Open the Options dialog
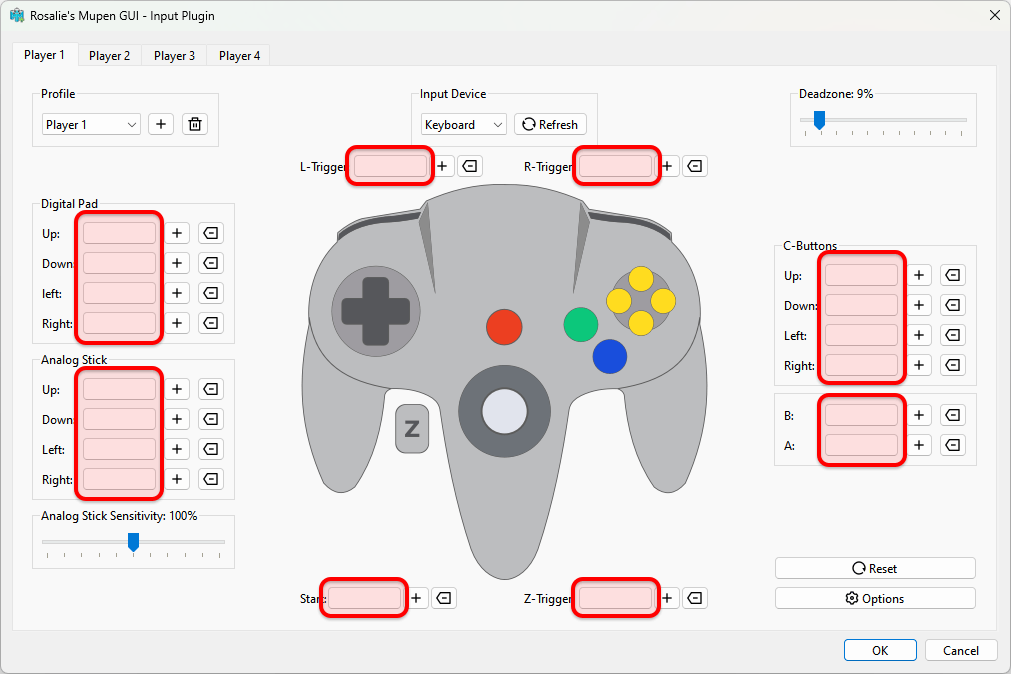The image size is (1011, 674). (875, 598)
